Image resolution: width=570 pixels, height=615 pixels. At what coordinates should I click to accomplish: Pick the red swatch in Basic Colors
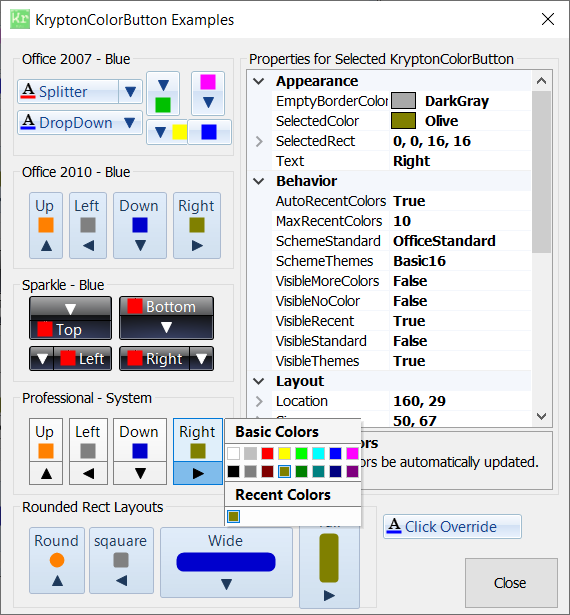(268, 454)
